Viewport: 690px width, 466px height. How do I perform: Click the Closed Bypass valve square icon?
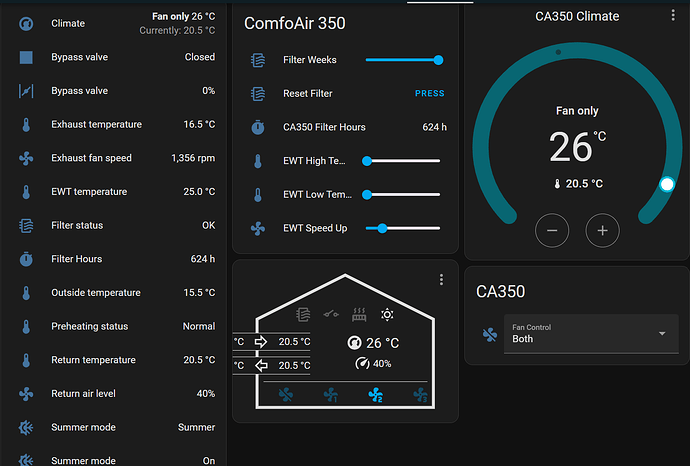26,57
